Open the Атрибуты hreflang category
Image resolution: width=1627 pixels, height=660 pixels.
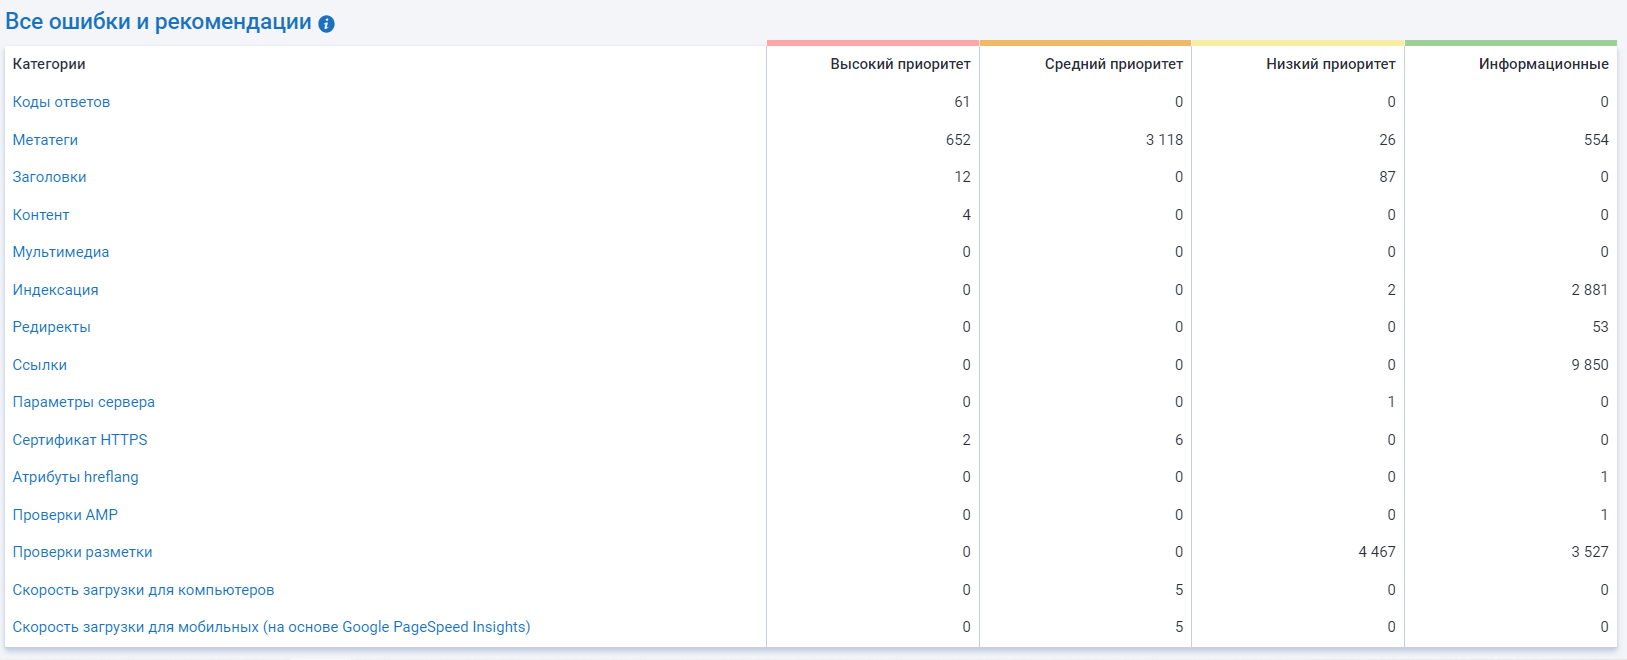click(x=76, y=477)
